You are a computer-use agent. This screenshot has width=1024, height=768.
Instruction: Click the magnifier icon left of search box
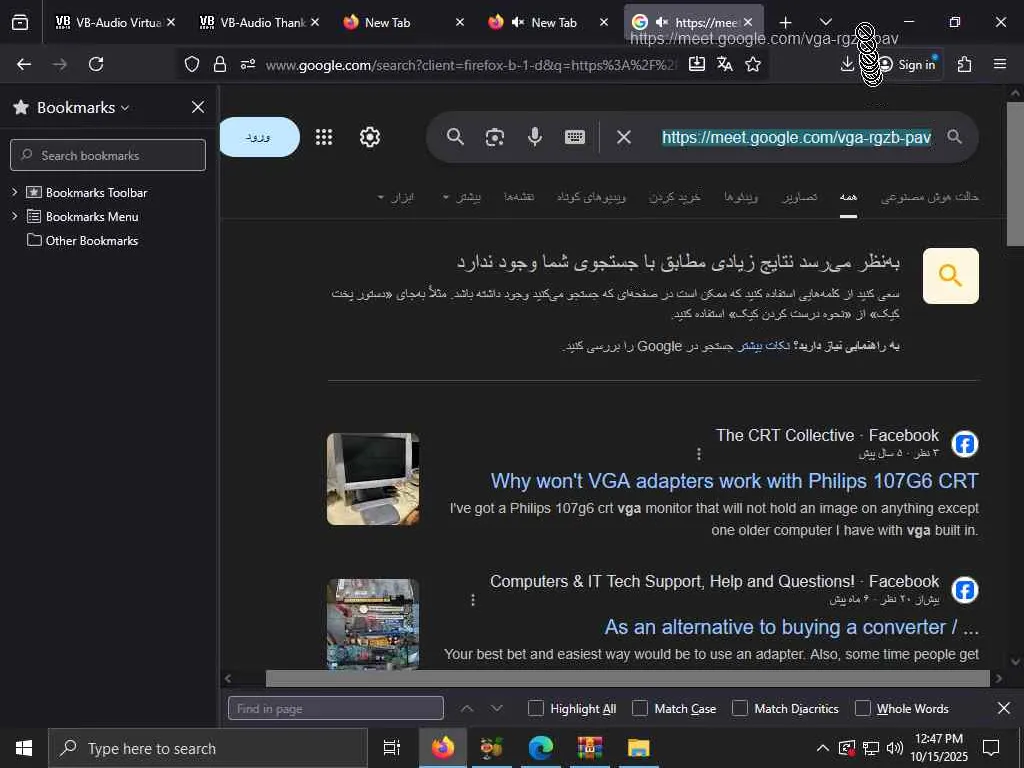click(455, 137)
